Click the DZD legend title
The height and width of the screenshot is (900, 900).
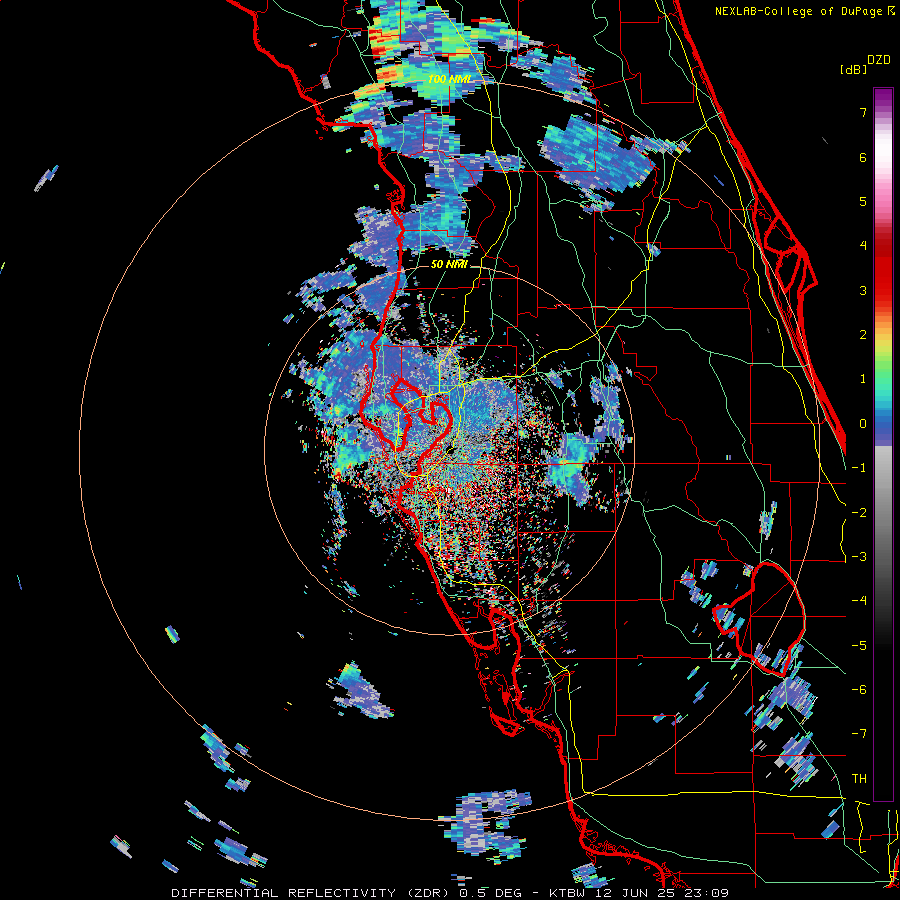coord(879,60)
